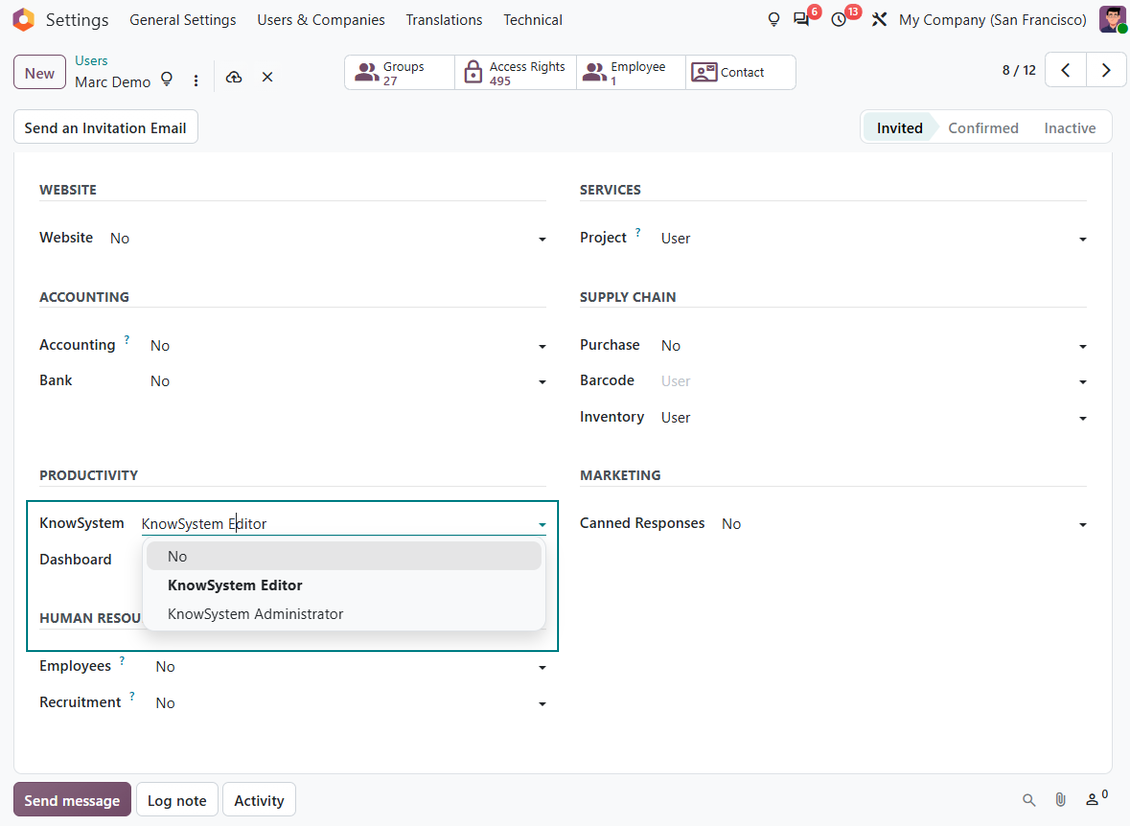The height and width of the screenshot is (826, 1130).
Task: Click the 8 / 12 pager counter
Action: click(1018, 71)
